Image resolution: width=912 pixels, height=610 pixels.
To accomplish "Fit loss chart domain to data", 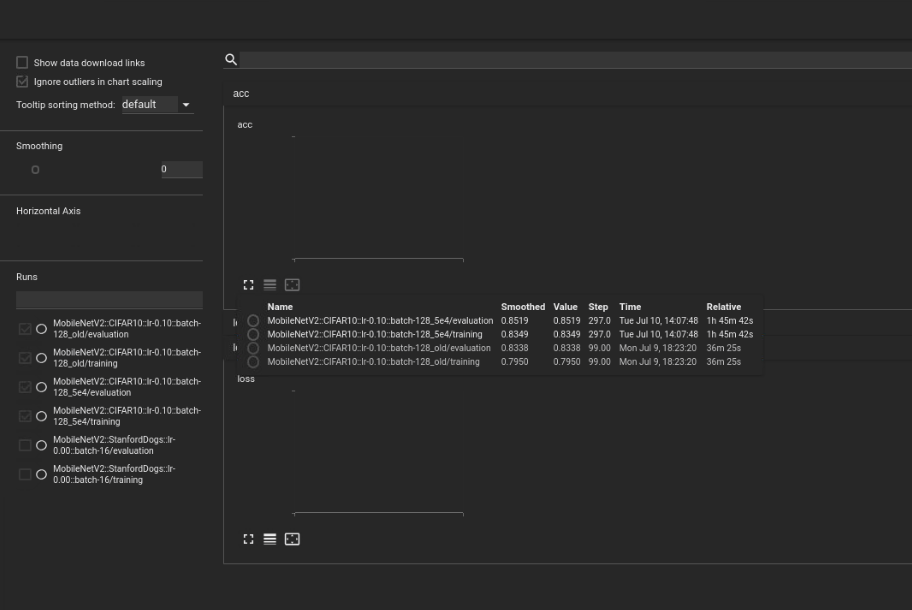I will (292, 539).
